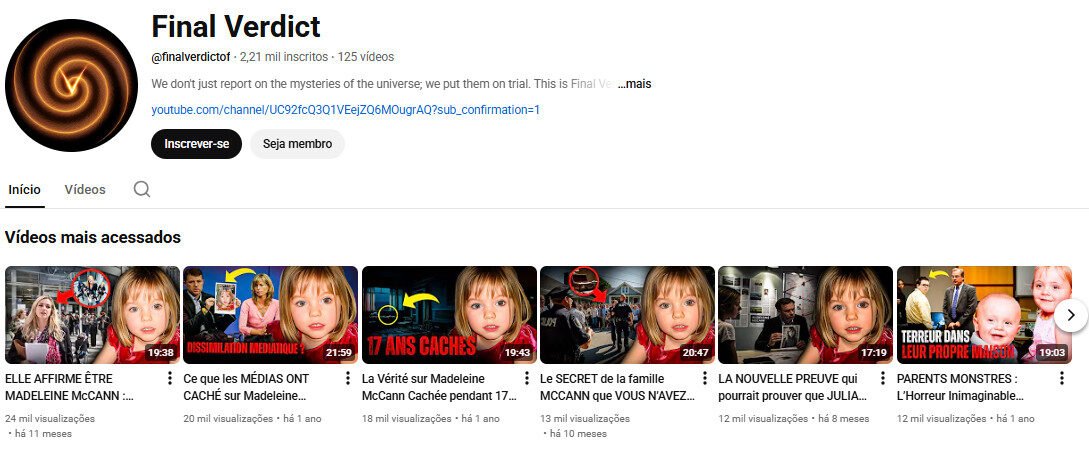
Task: Open the 17 ANS CACHÉS video thumbnail
Action: (x=448, y=314)
